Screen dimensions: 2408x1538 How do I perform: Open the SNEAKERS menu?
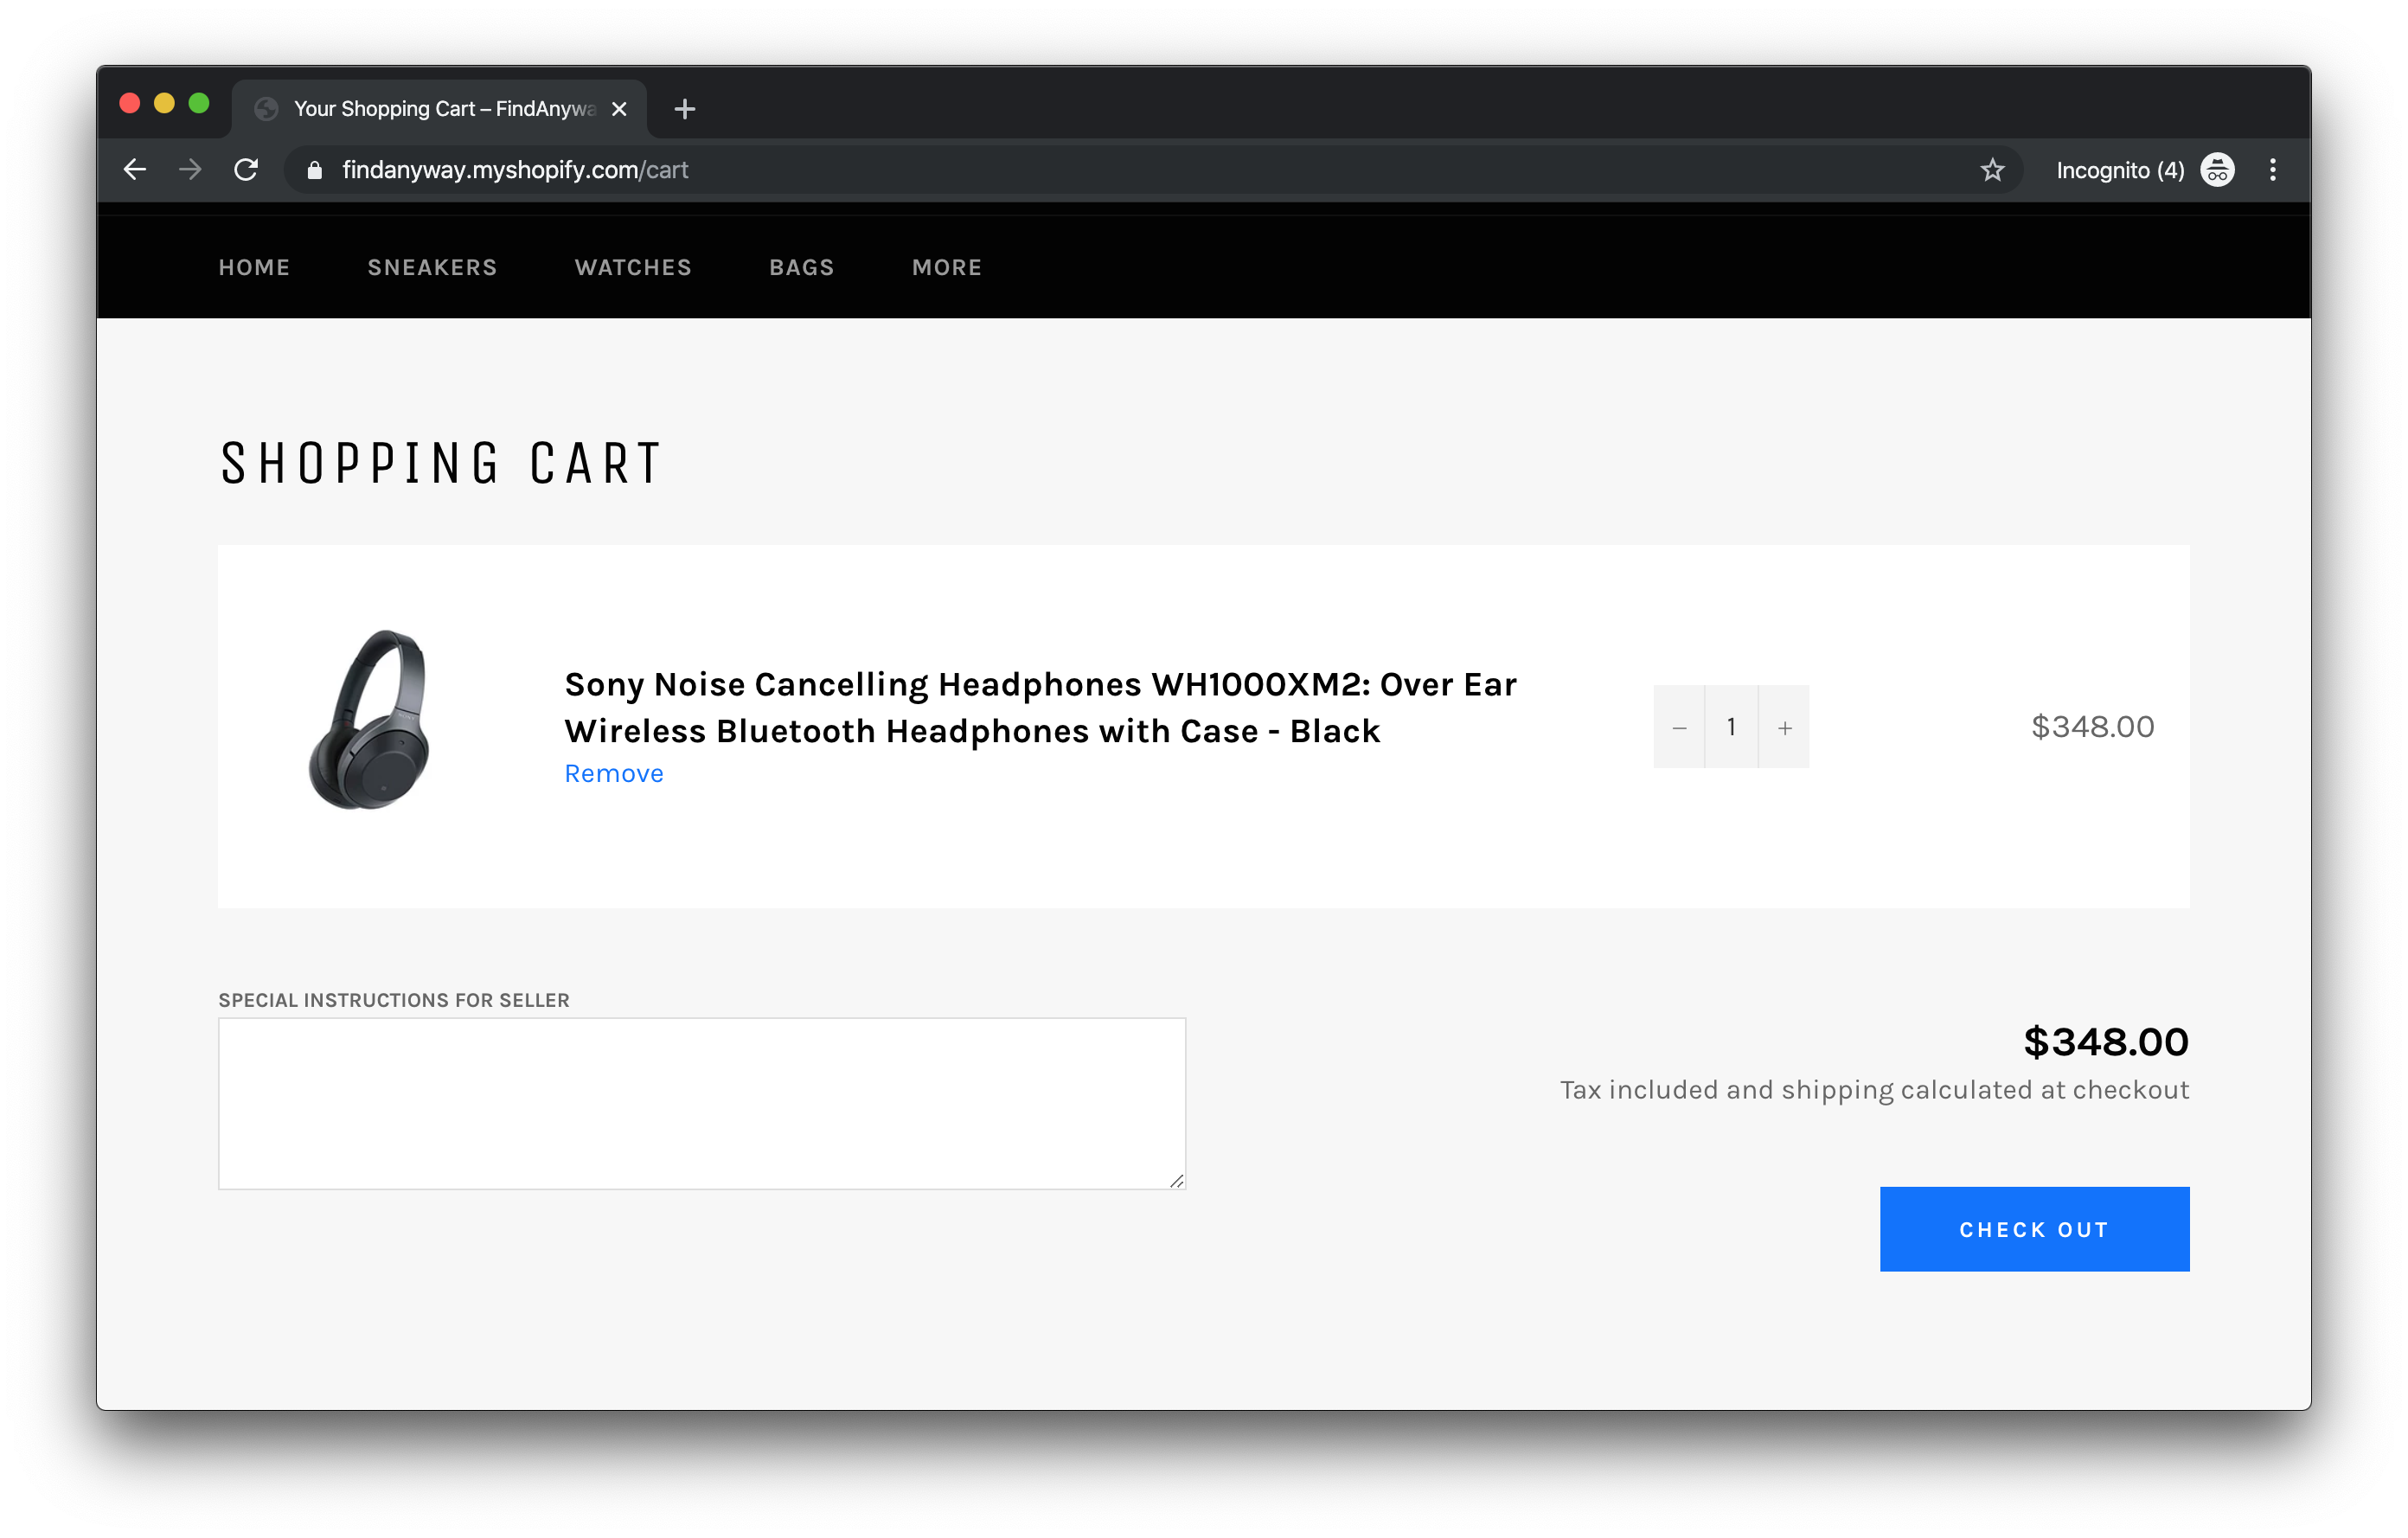(x=432, y=267)
